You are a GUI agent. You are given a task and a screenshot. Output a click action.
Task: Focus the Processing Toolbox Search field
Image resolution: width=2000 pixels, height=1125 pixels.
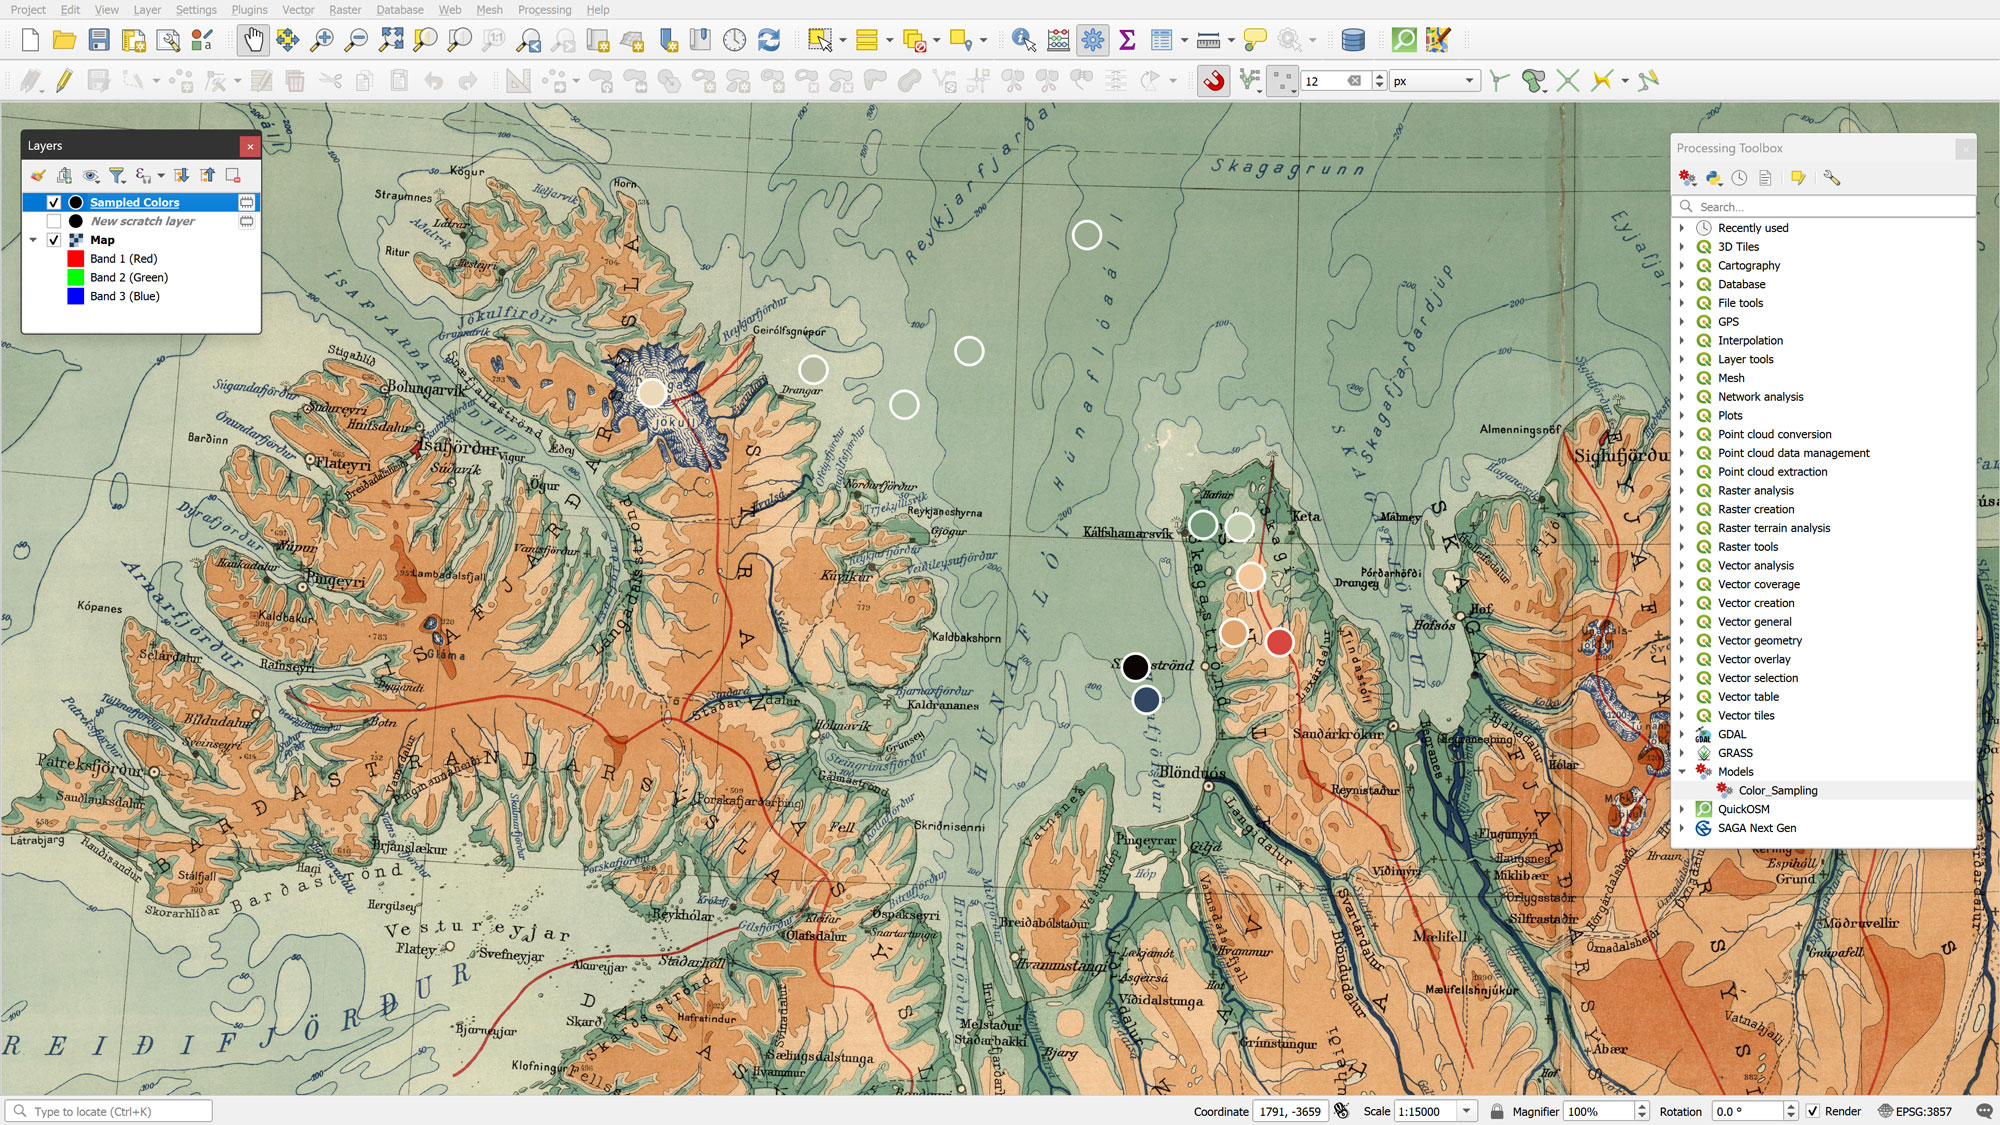click(x=1824, y=207)
